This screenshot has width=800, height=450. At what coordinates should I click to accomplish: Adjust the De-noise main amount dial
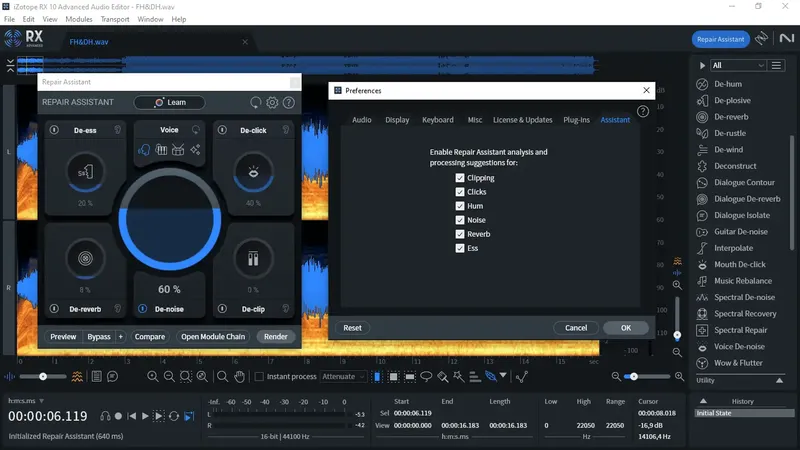pos(169,219)
